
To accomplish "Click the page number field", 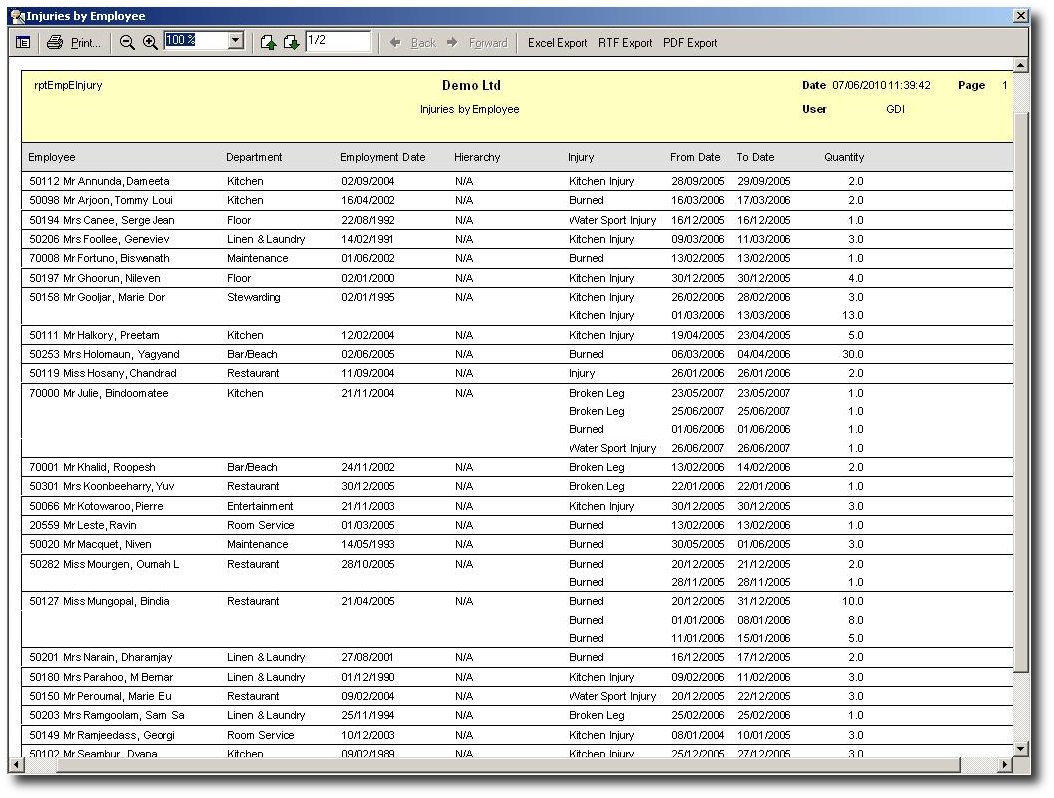I will coord(337,41).
